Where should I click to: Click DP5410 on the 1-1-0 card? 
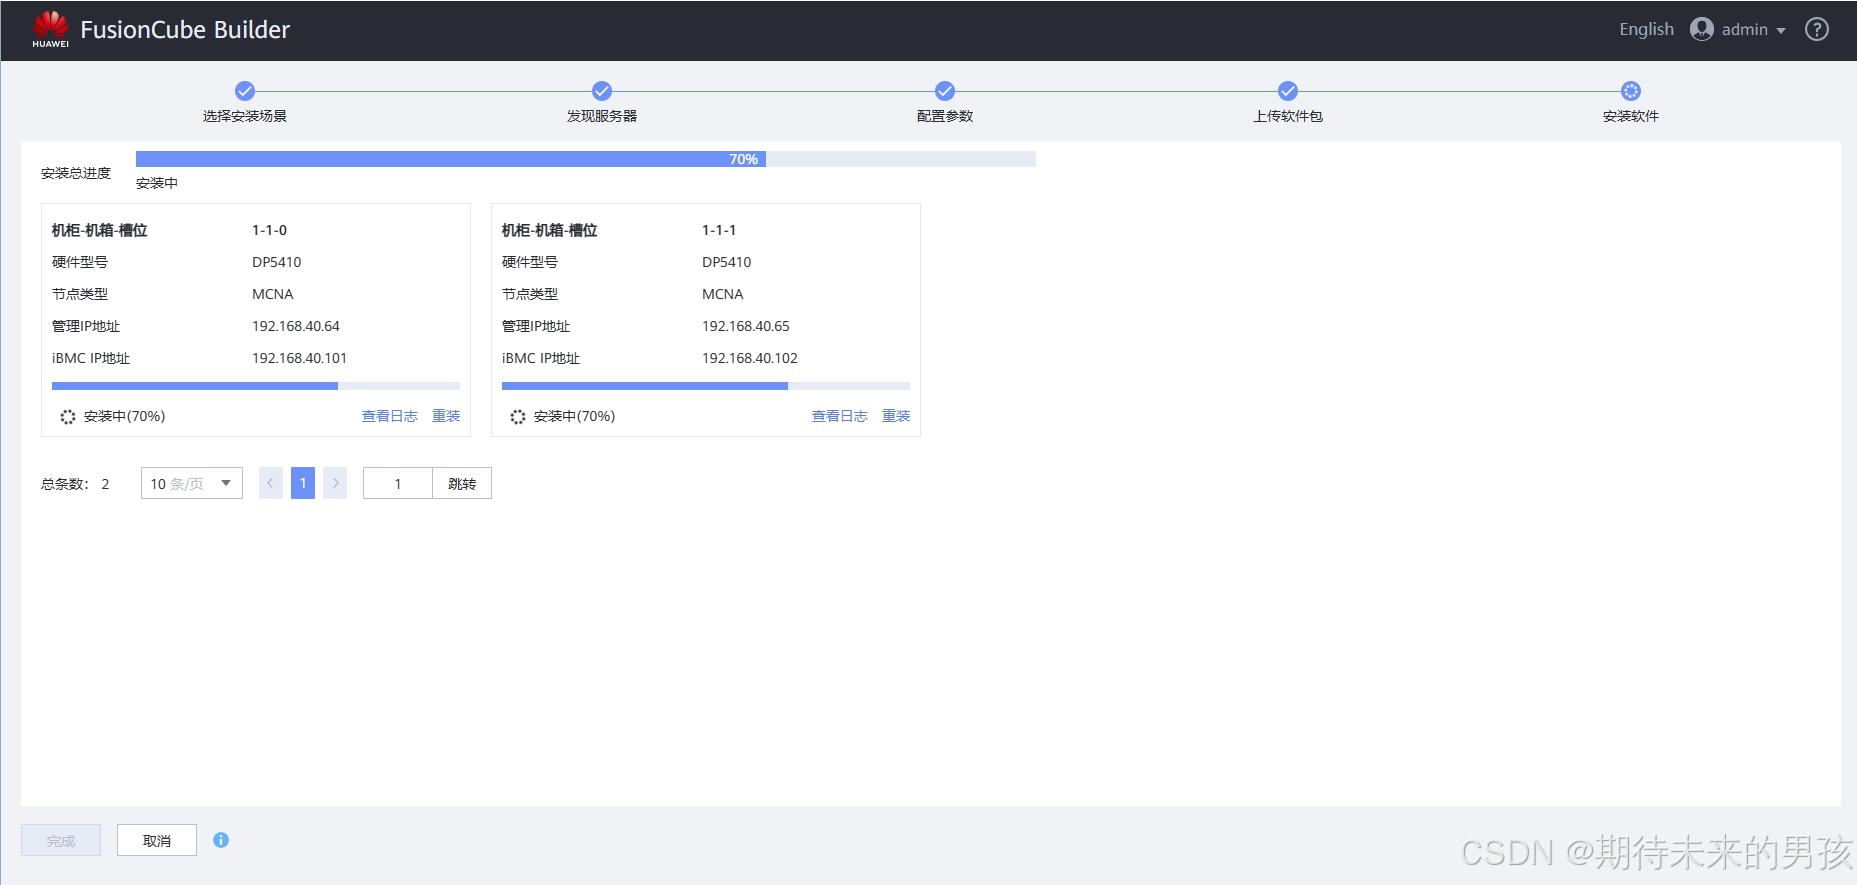[x=277, y=262]
